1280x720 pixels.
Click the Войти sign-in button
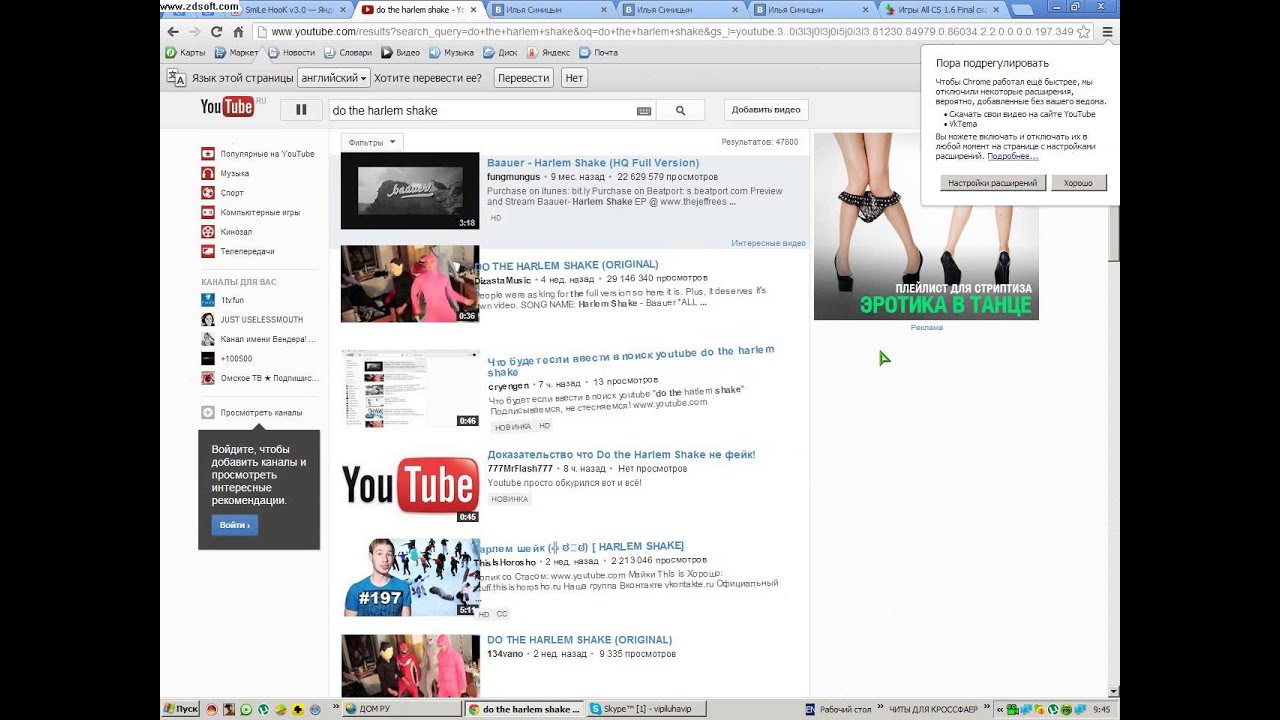click(235, 524)
